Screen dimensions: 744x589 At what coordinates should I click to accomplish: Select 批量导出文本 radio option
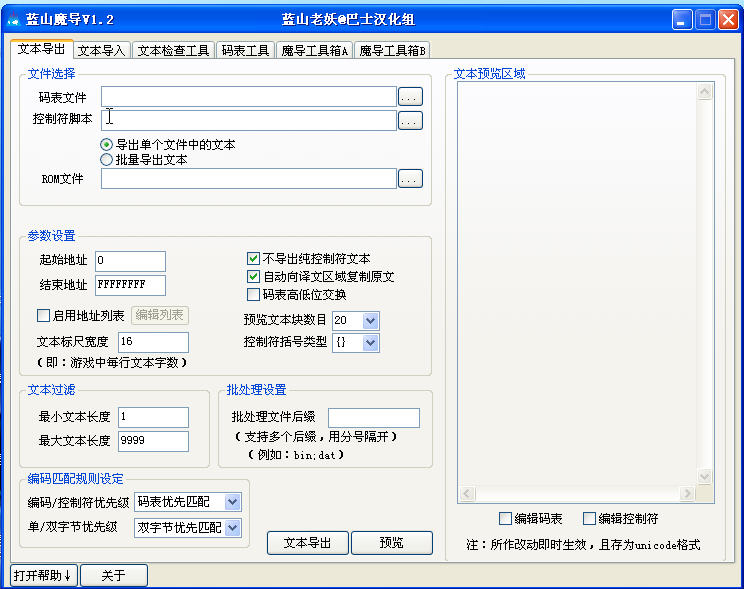(107, 159)
